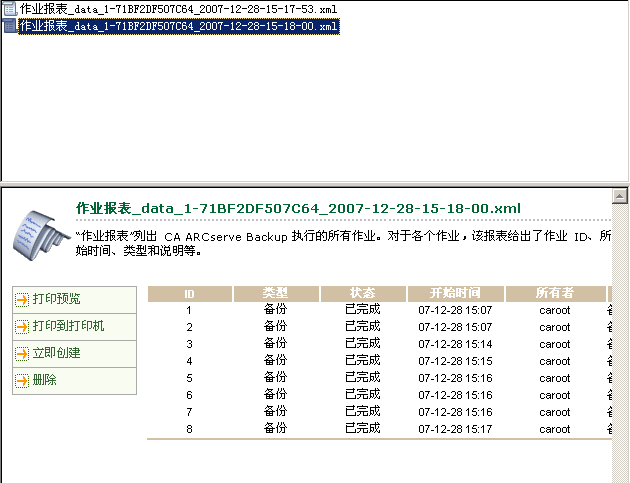The height and width of the screenshot is (483, 630).
Task: Click 备份 type cell in row 1
Action: (x=276, y=309)
